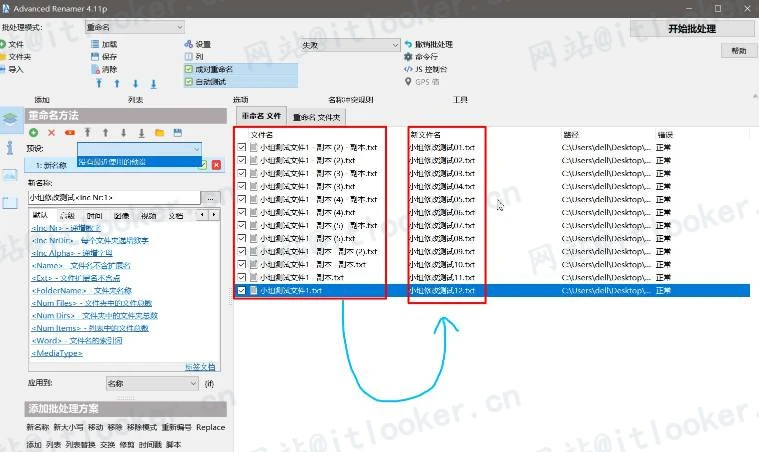Uncheck the file mapped to 02.txt
Viewport: 759px width, 452px height.
242,160
